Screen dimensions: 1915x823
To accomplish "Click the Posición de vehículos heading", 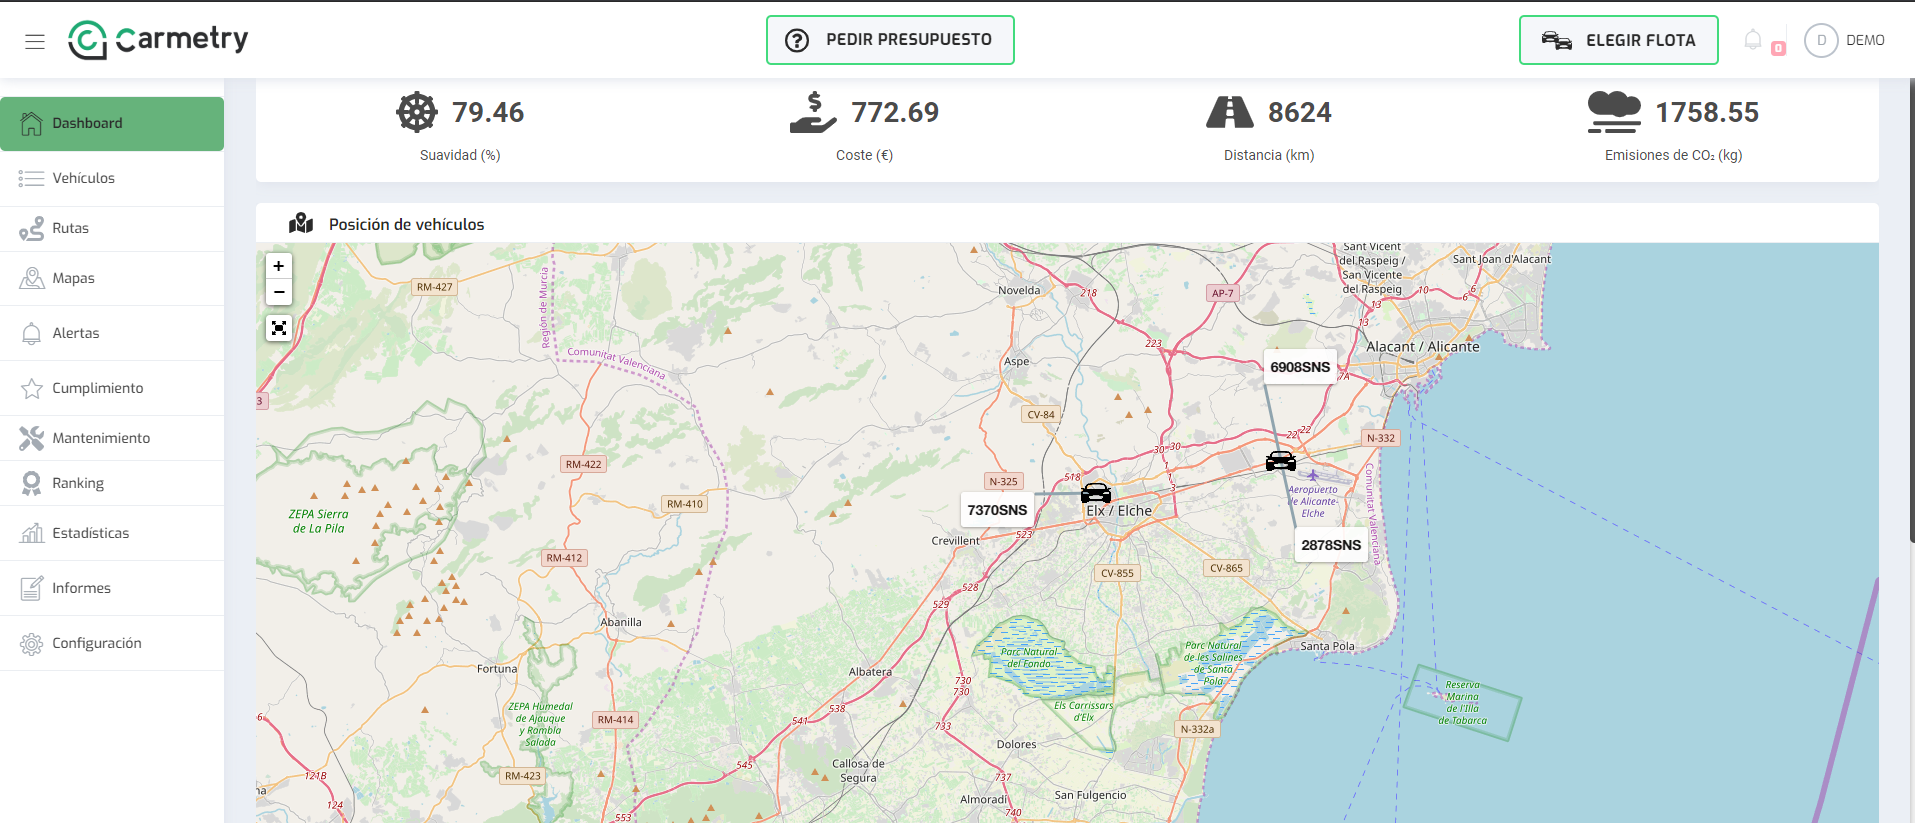I will [x=407, y=224].
